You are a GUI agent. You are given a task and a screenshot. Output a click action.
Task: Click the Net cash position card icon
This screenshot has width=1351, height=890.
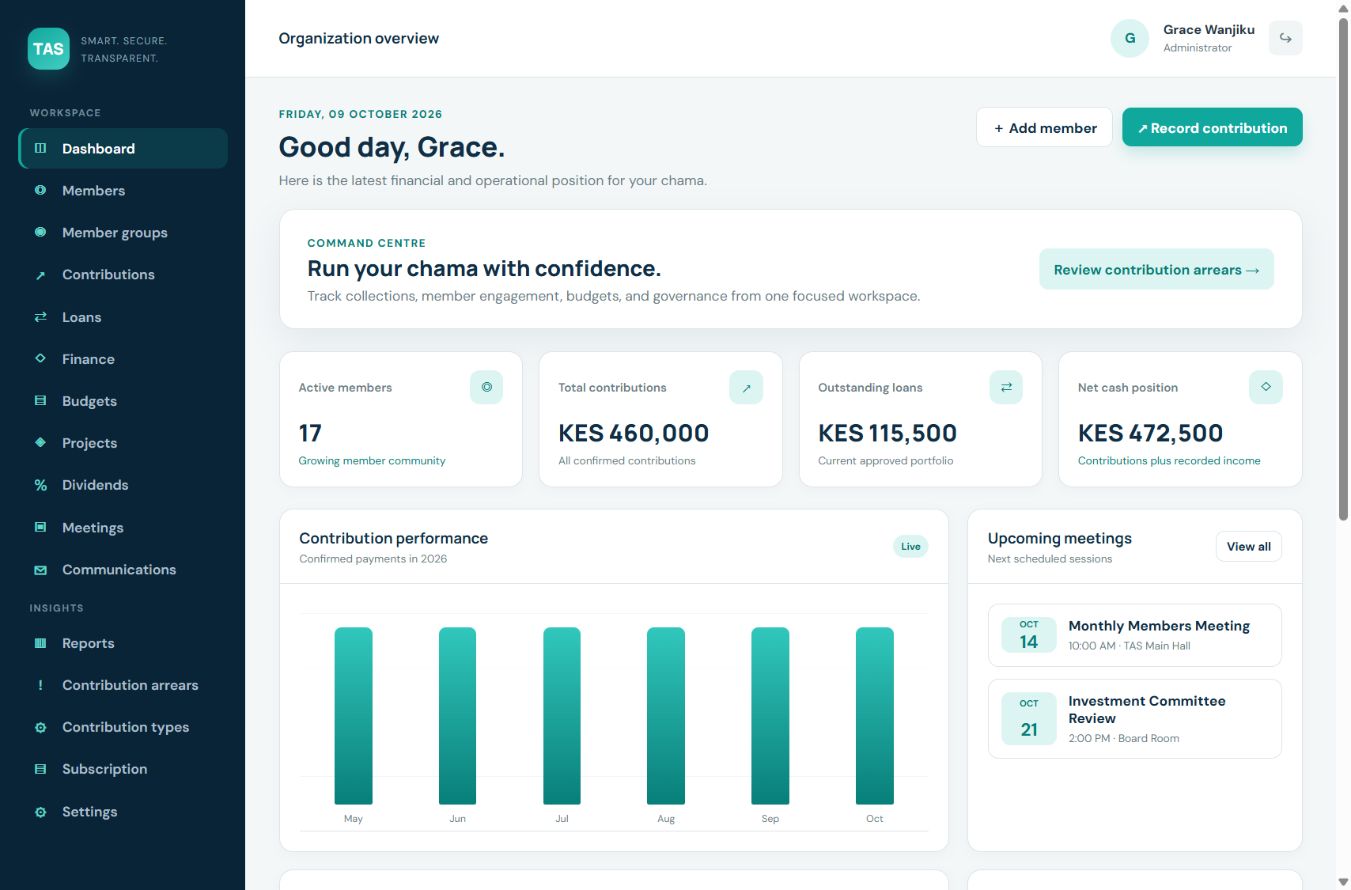pyautogui.click(x=1265, y=387)
